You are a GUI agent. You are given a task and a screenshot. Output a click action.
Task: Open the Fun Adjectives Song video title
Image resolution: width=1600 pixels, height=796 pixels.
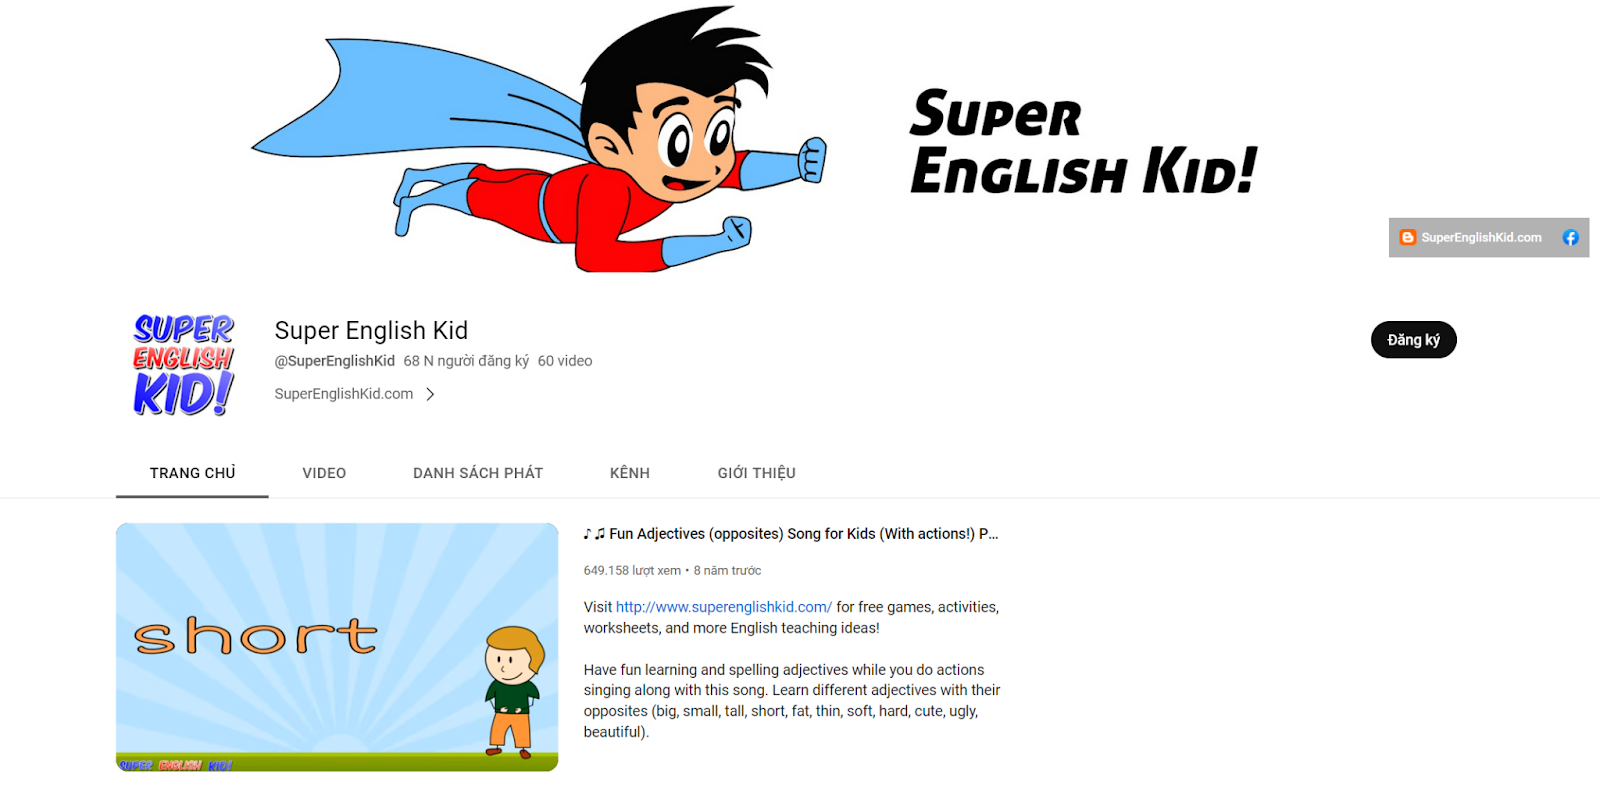coord(791,534)
